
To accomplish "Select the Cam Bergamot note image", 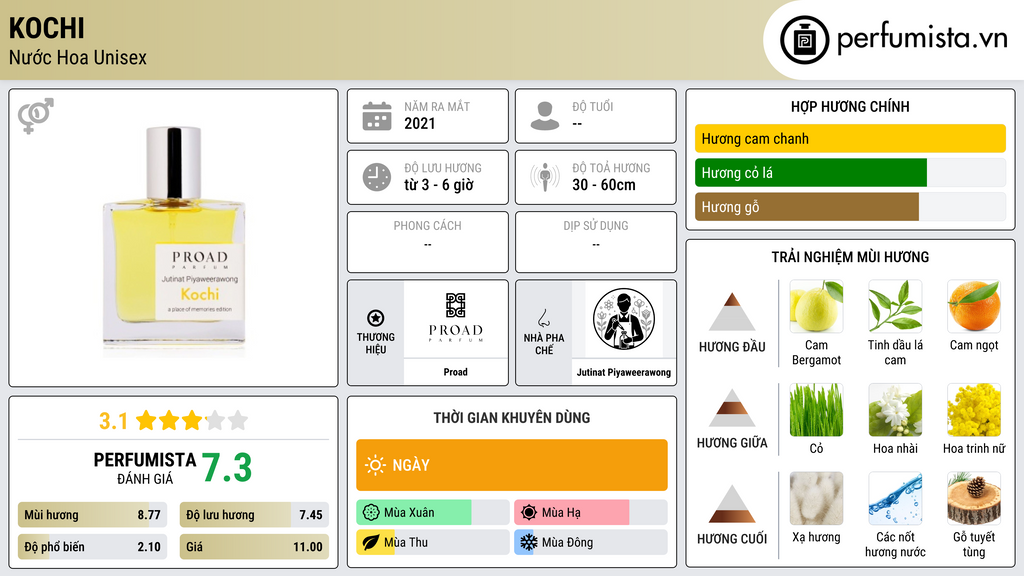I will point(816,306).
